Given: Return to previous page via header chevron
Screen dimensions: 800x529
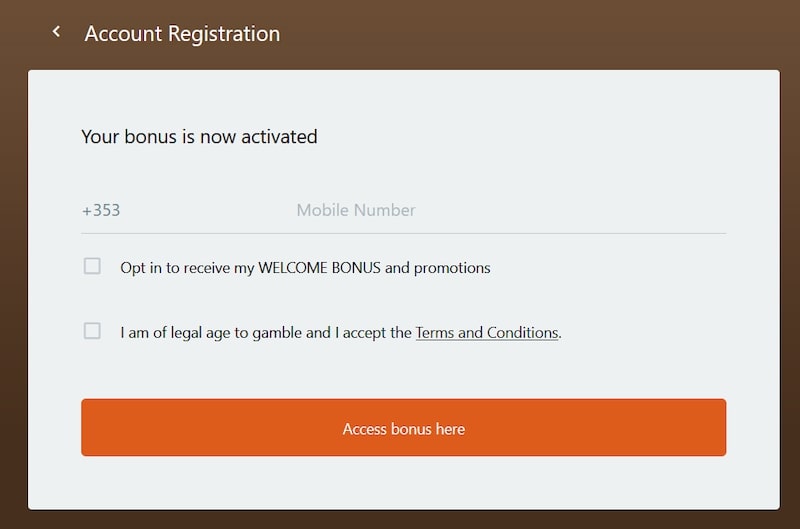Looking at the screenshot, I should 57,33.
